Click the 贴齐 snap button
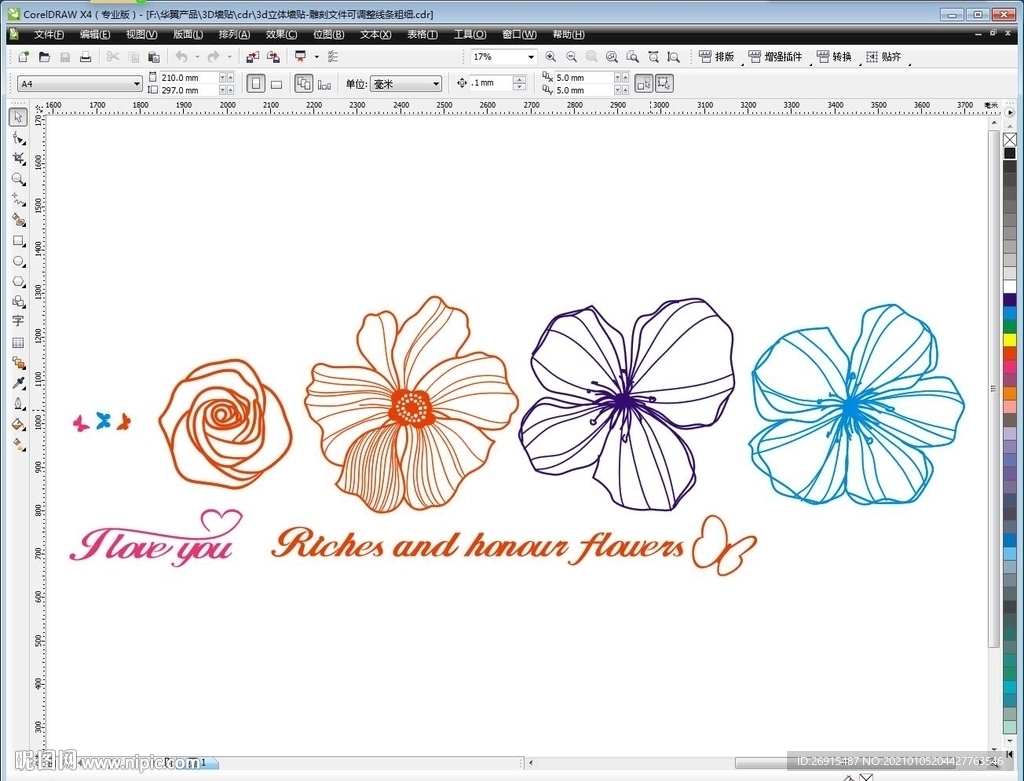The image size is (1024, 781). (883, 57)
